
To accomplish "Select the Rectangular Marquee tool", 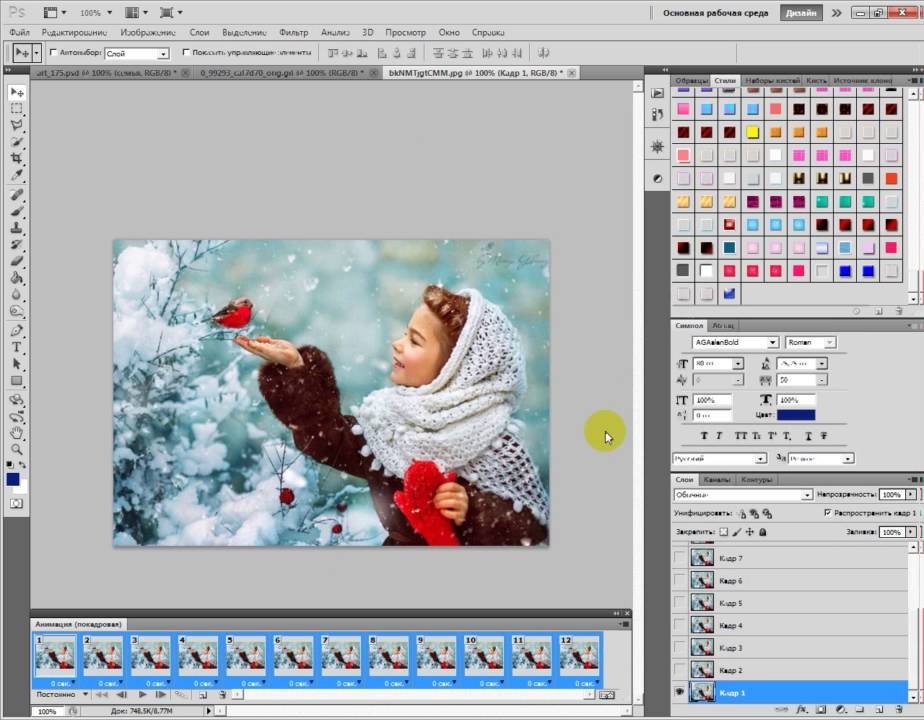I will tap(16, 109).
